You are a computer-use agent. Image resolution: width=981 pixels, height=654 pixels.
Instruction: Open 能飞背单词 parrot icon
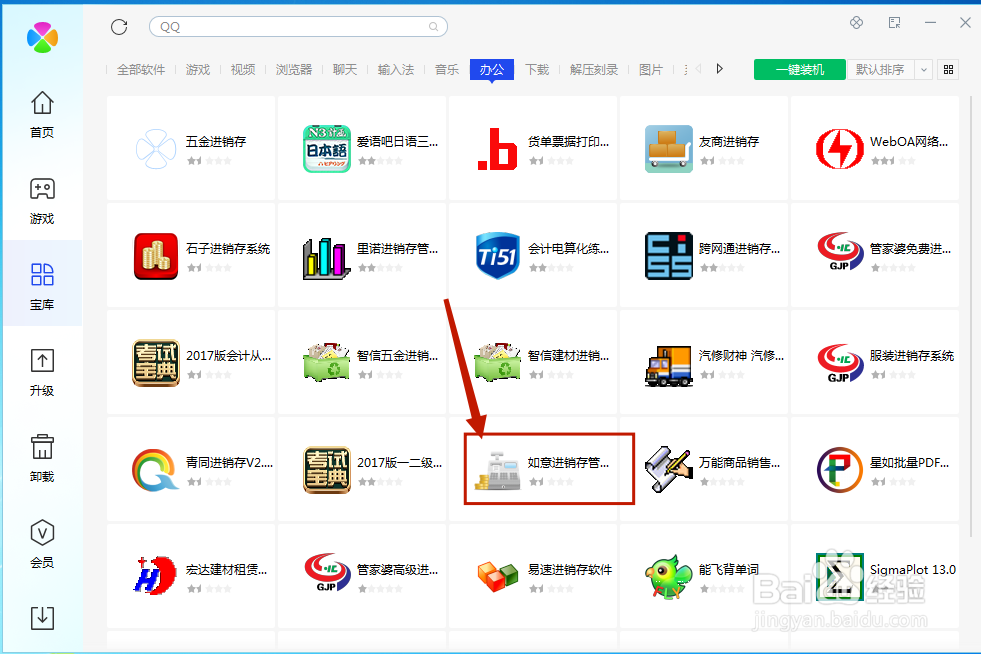(669, 576)
